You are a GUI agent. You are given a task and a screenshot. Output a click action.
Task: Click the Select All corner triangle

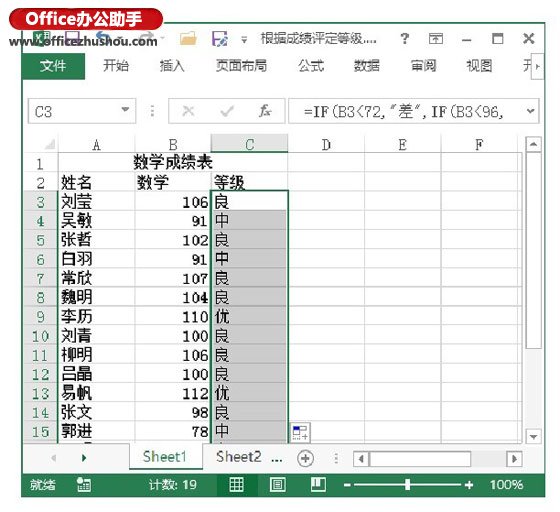point(50,144)
